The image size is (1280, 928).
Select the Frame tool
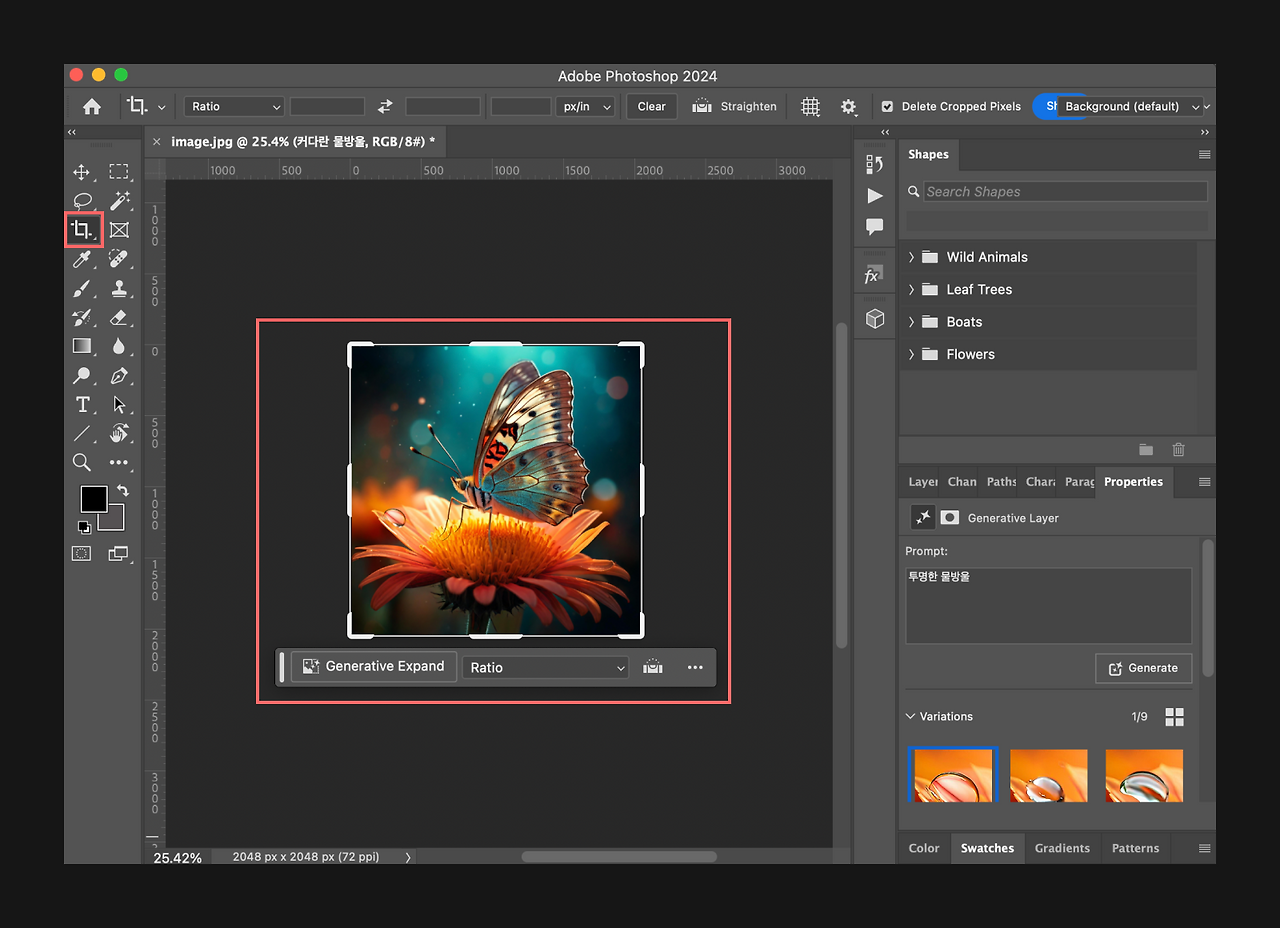[119, 230]
